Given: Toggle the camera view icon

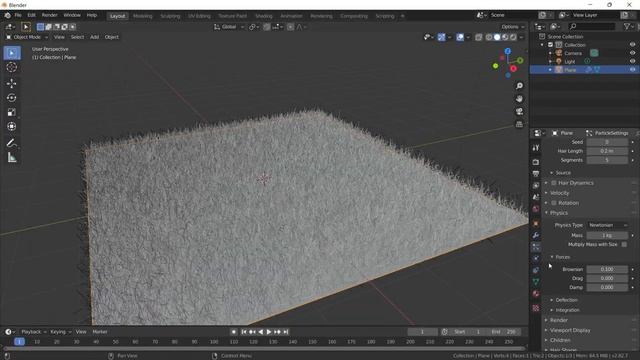Looking at the screenshot, I should 519,111.
